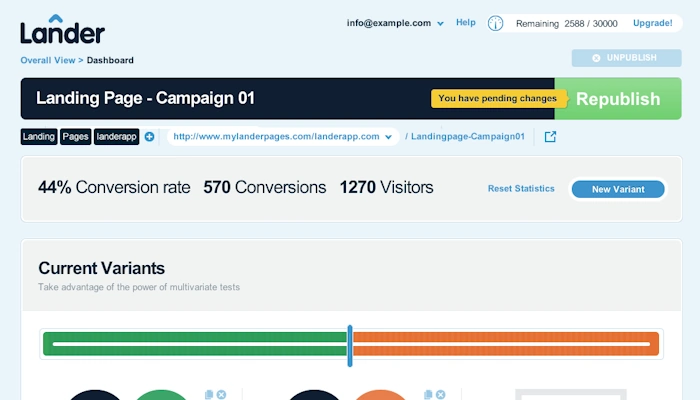Click the Lander logo
Screen dimensions: 700x400
coord(62,29)
